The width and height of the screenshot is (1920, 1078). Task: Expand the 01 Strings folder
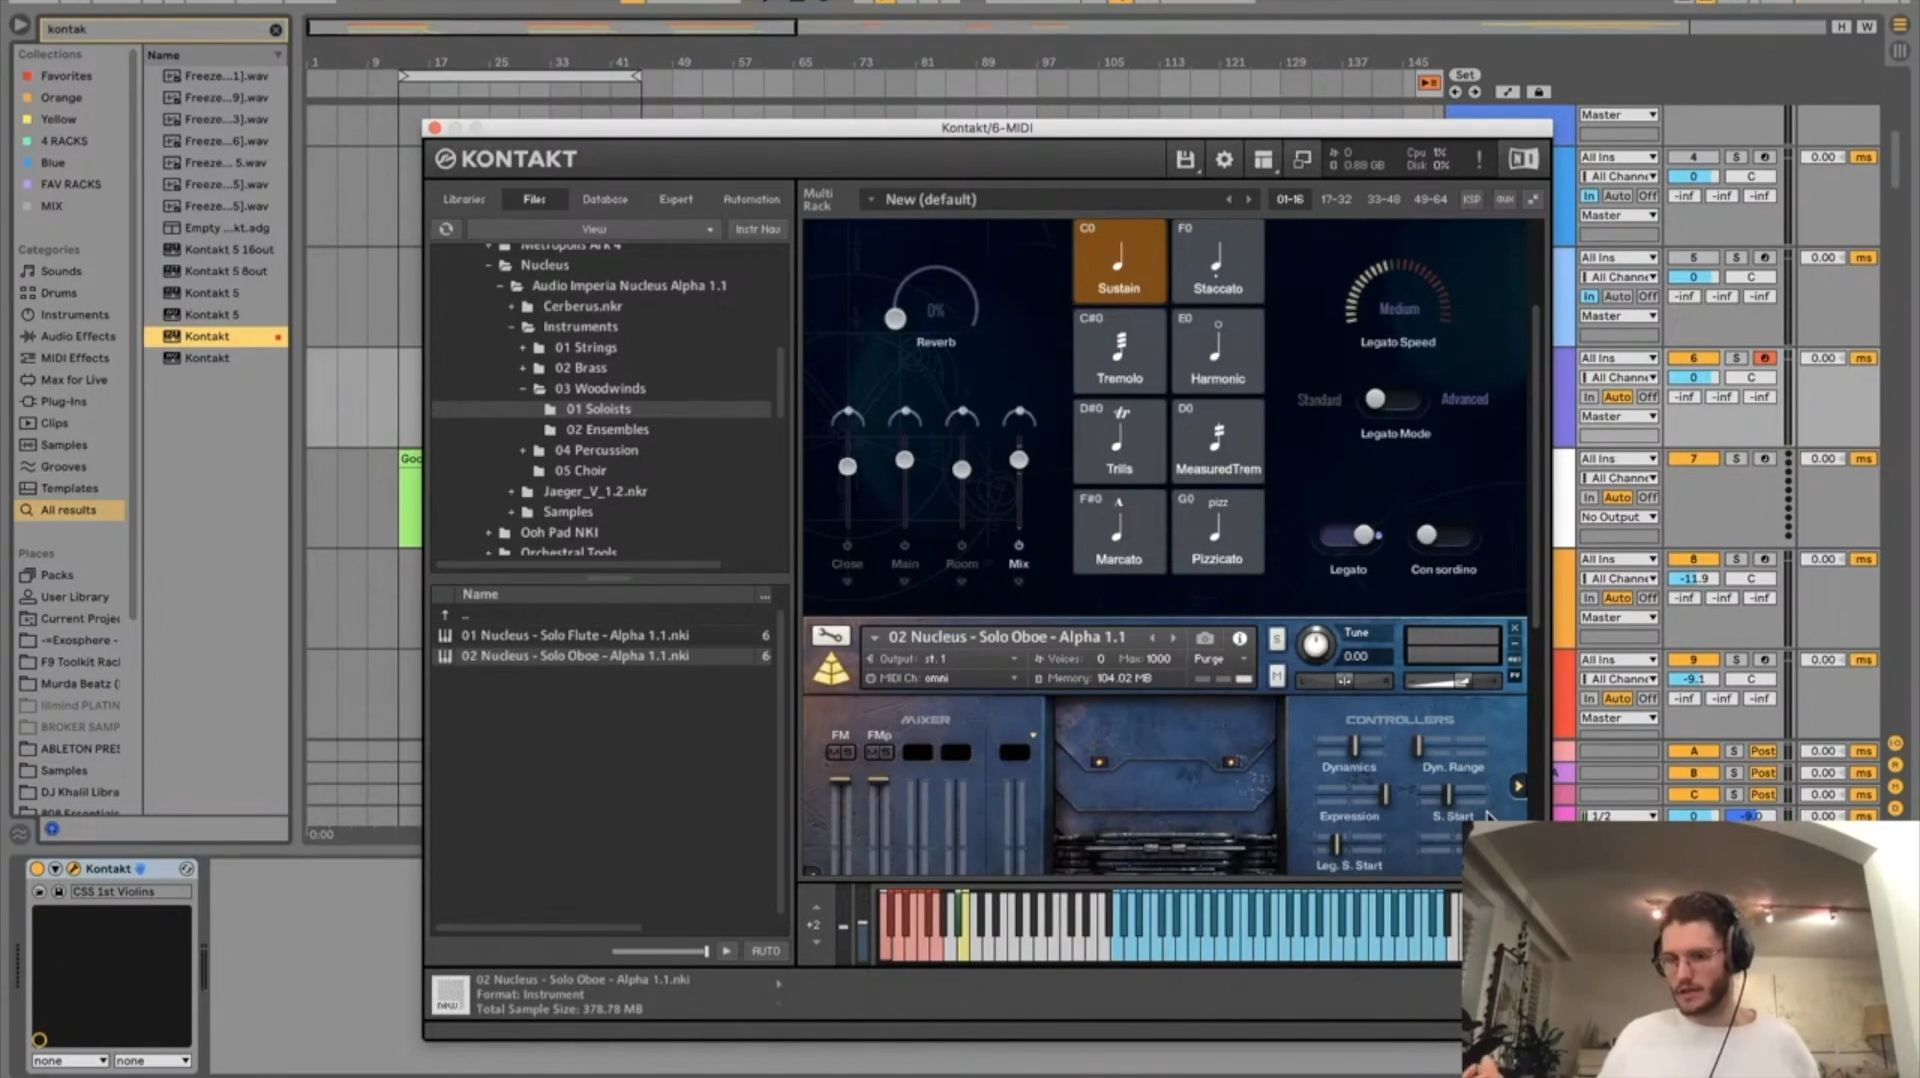523,348
